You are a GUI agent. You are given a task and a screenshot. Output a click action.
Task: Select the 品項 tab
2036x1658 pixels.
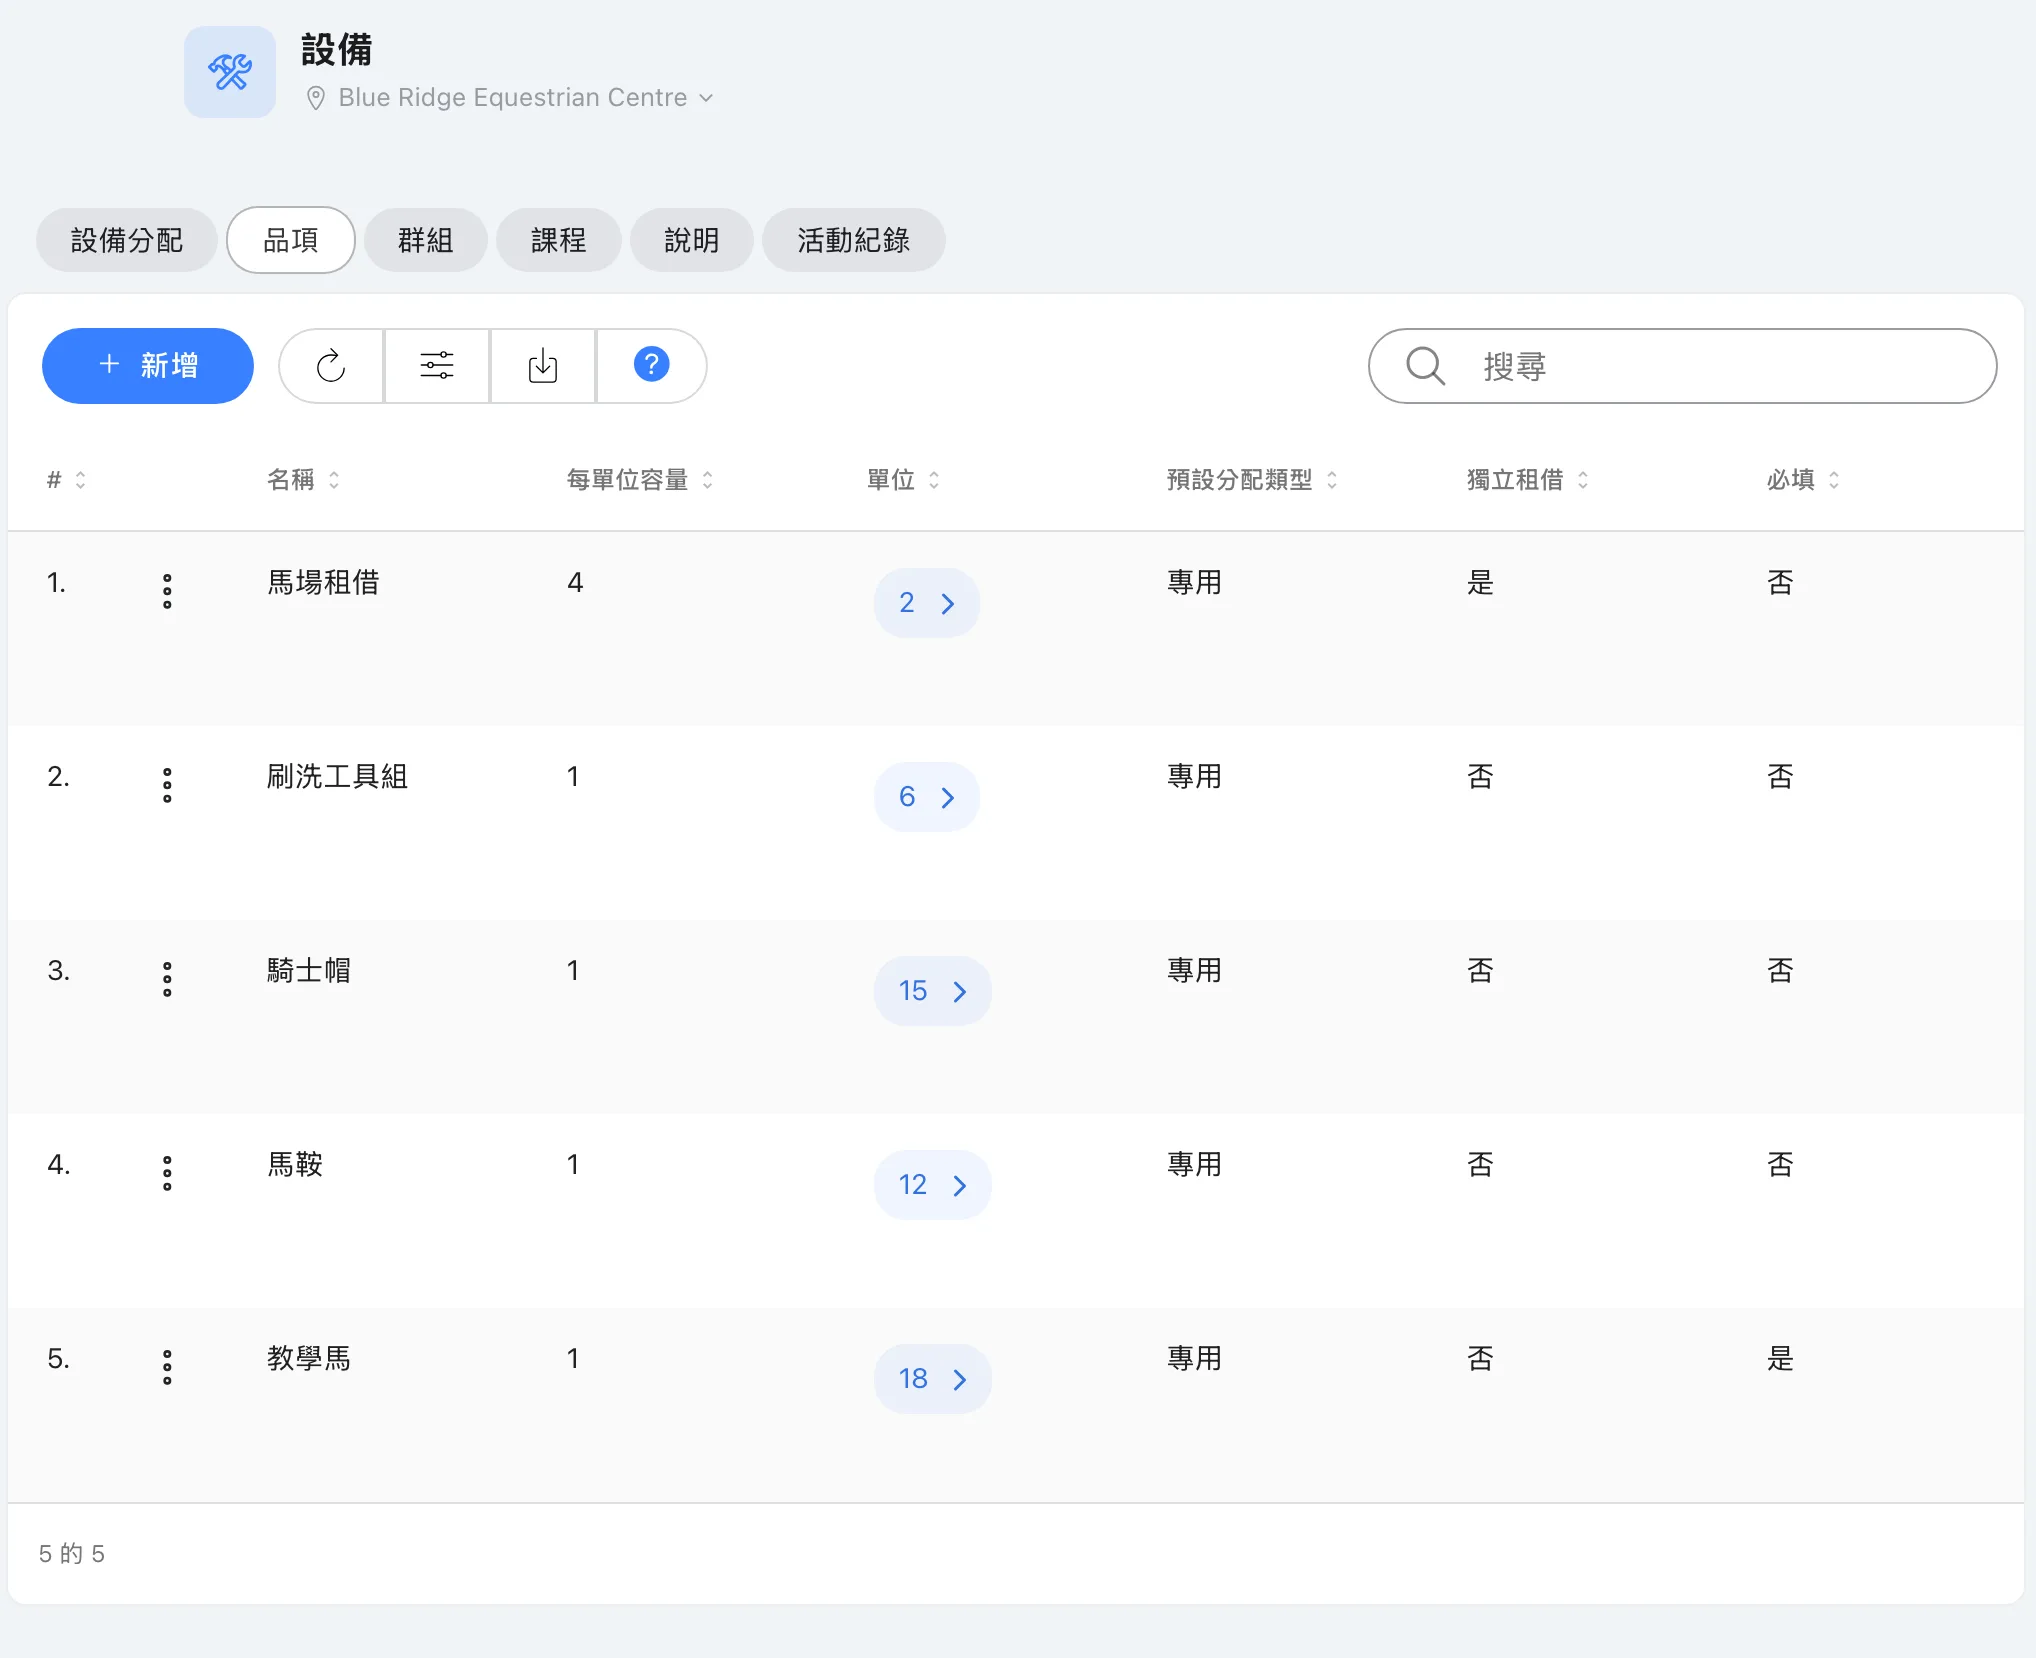click(x=291, y=240)
